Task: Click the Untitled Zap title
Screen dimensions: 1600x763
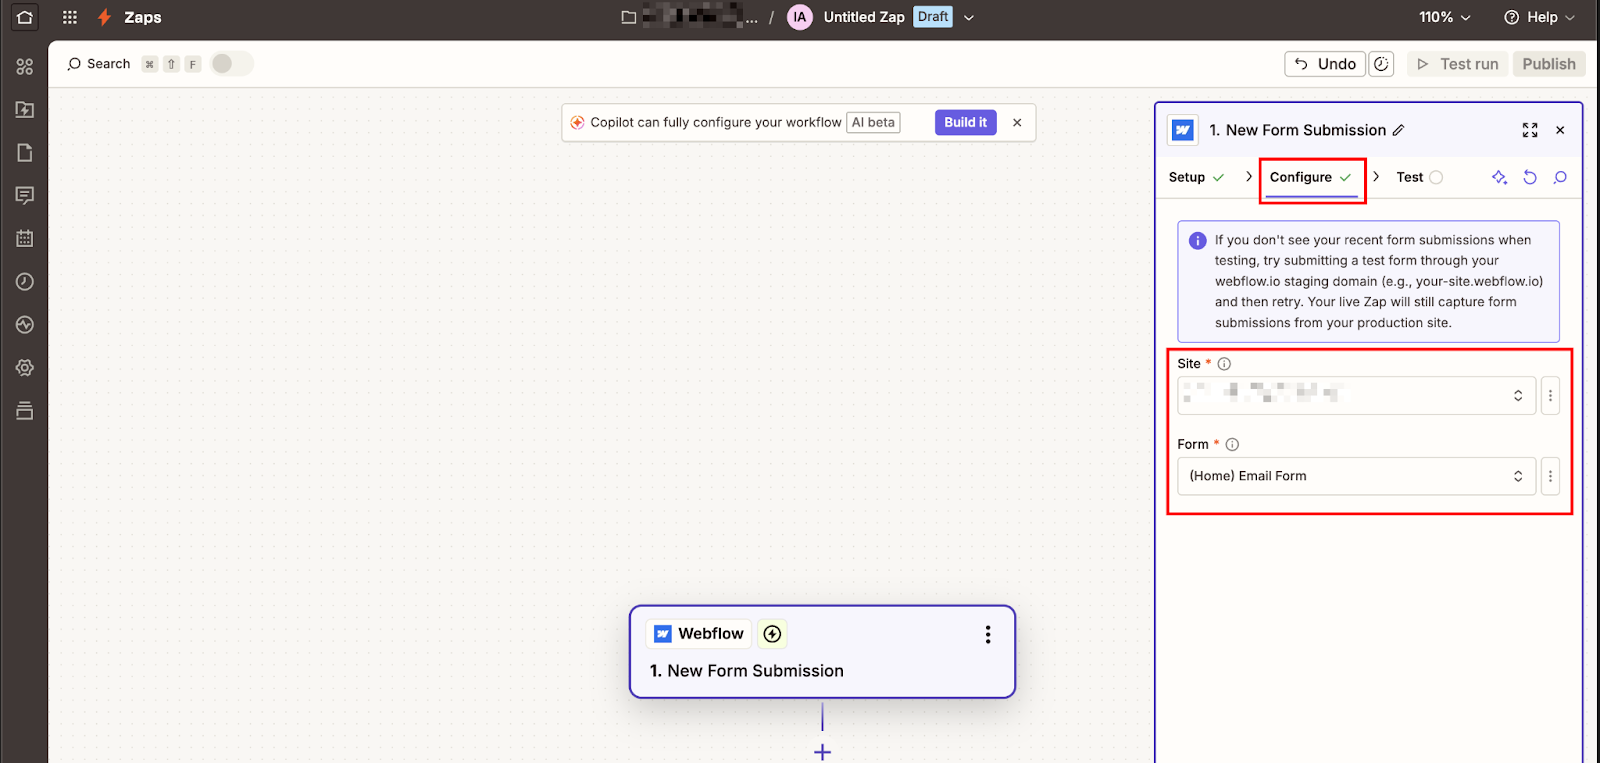Action: coord(864,17)
